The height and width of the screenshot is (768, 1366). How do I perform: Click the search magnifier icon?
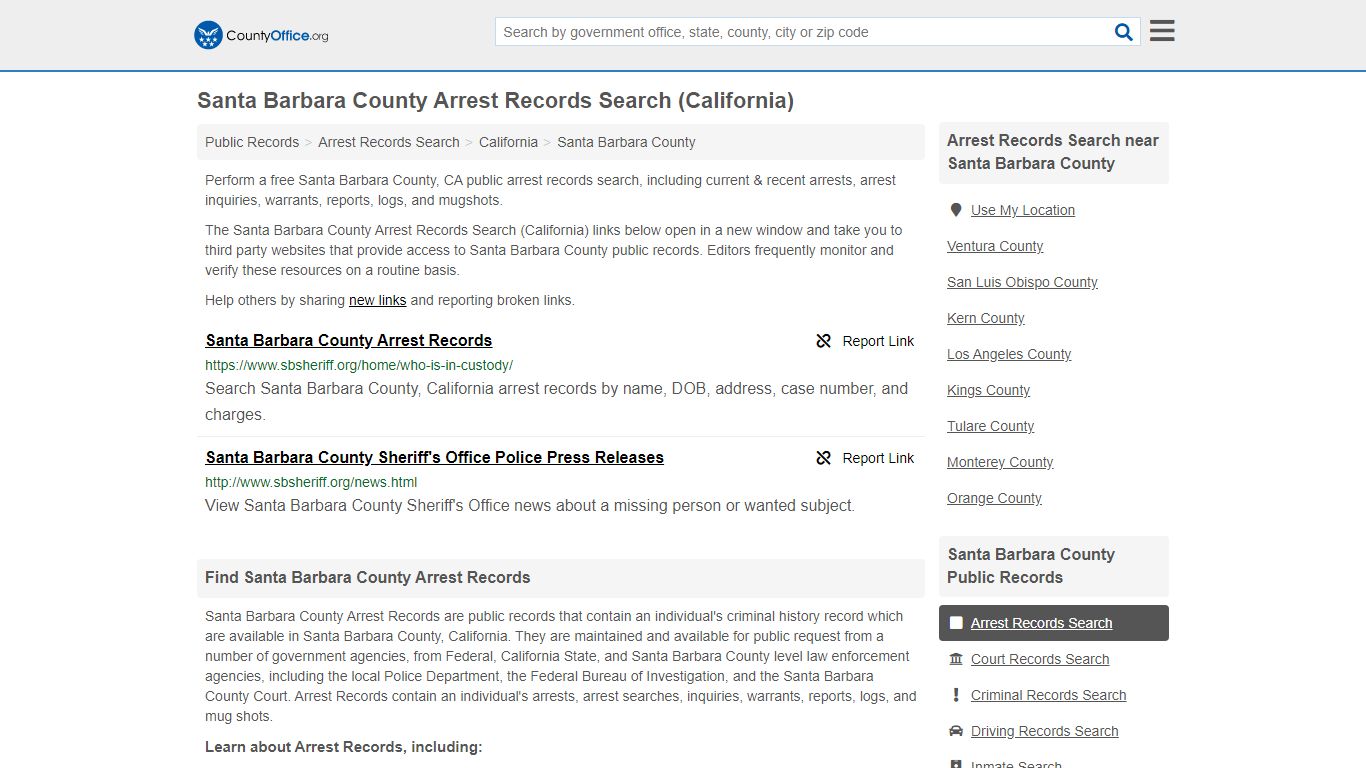click(x=1124, y=32)
